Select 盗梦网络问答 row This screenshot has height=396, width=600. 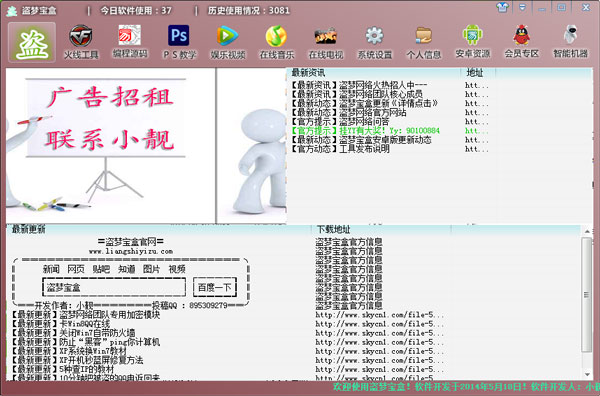pos(340,122)
